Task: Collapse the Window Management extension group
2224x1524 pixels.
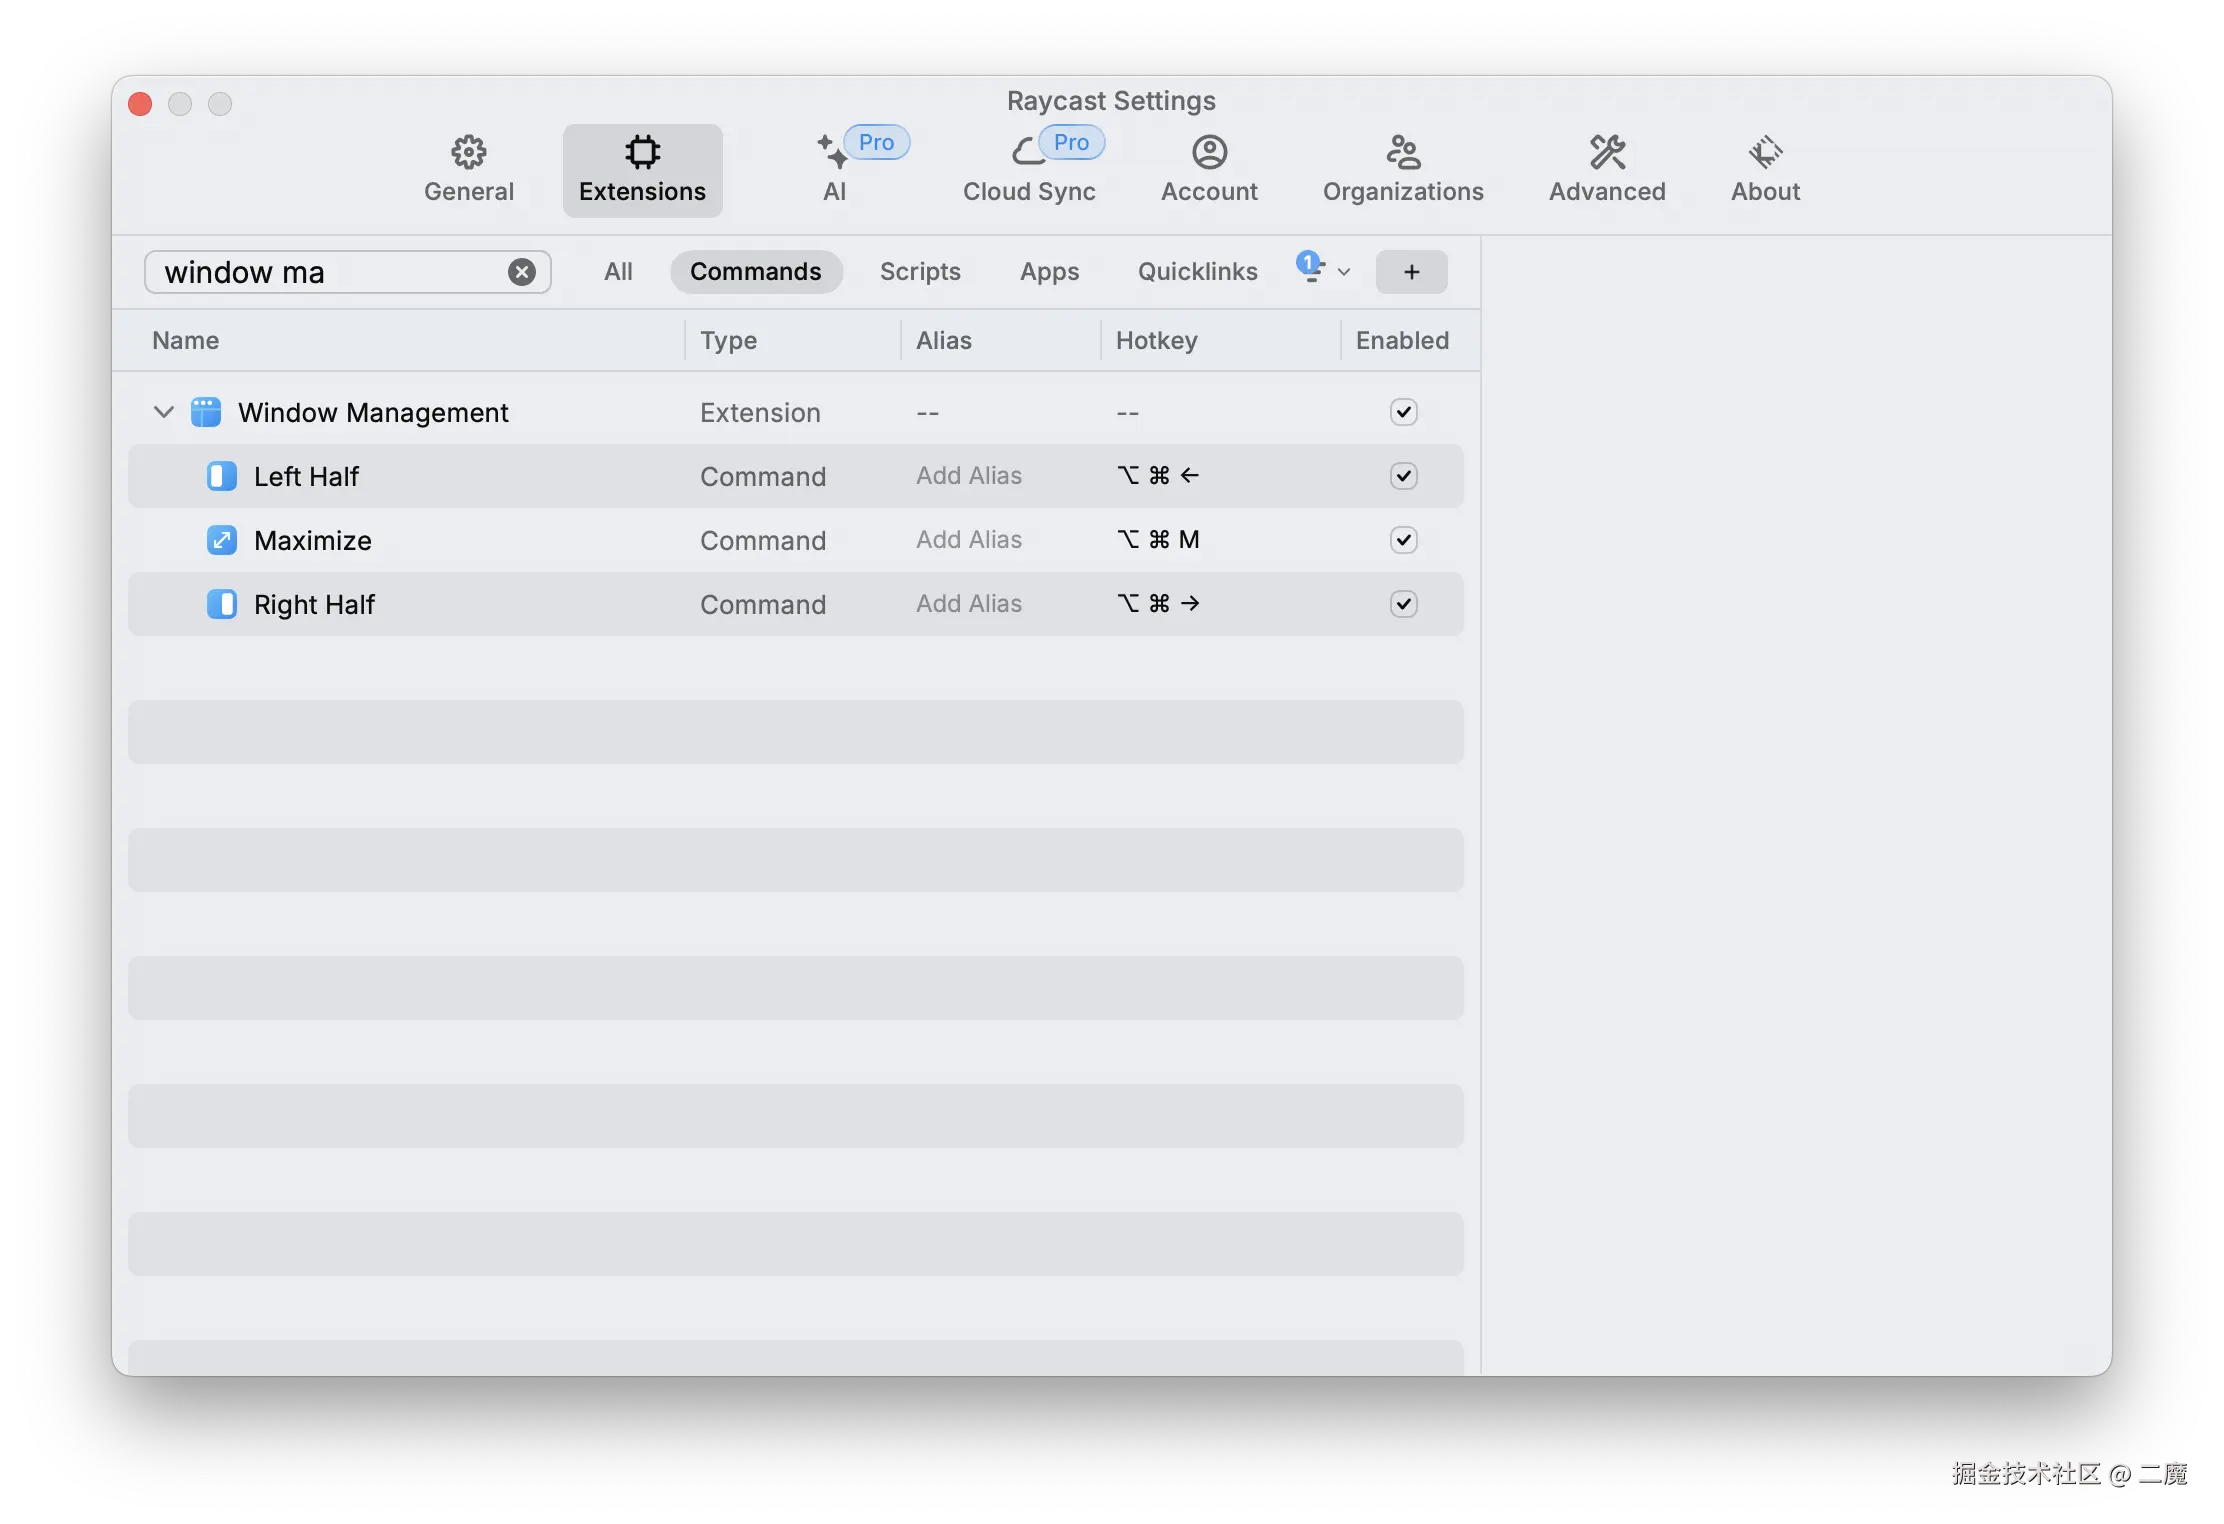Action: [164, 412]
